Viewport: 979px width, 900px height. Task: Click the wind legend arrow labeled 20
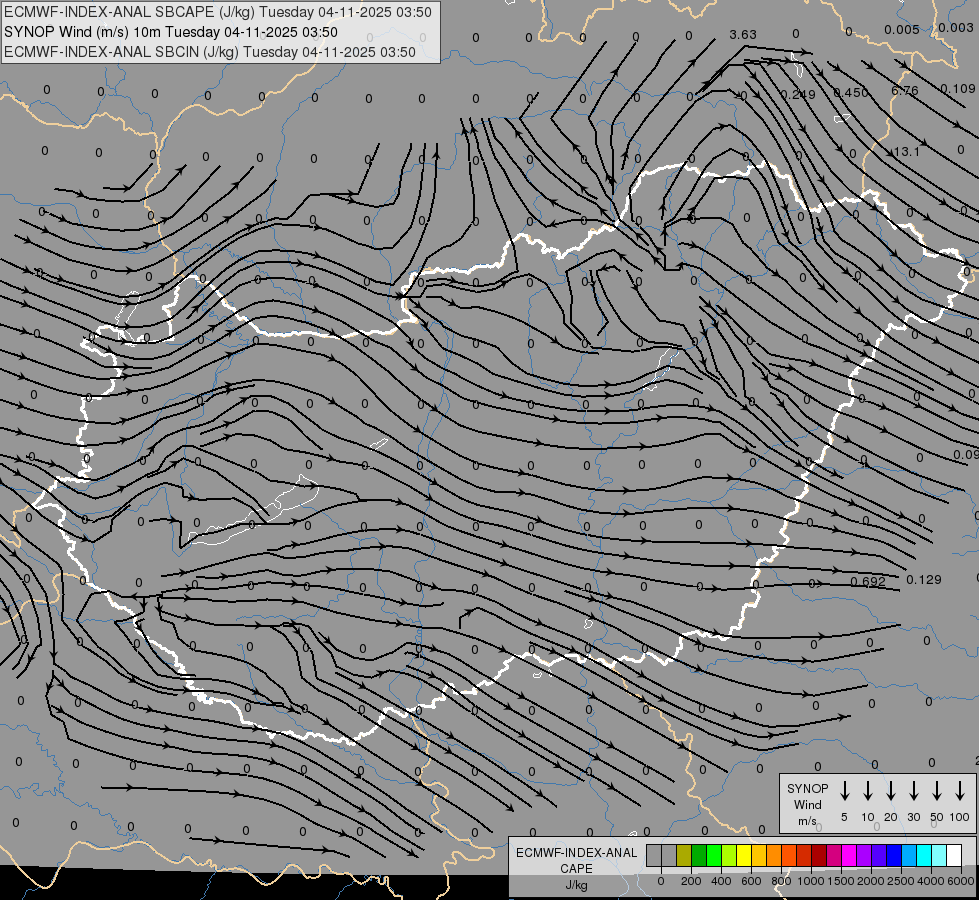(891, 791)
